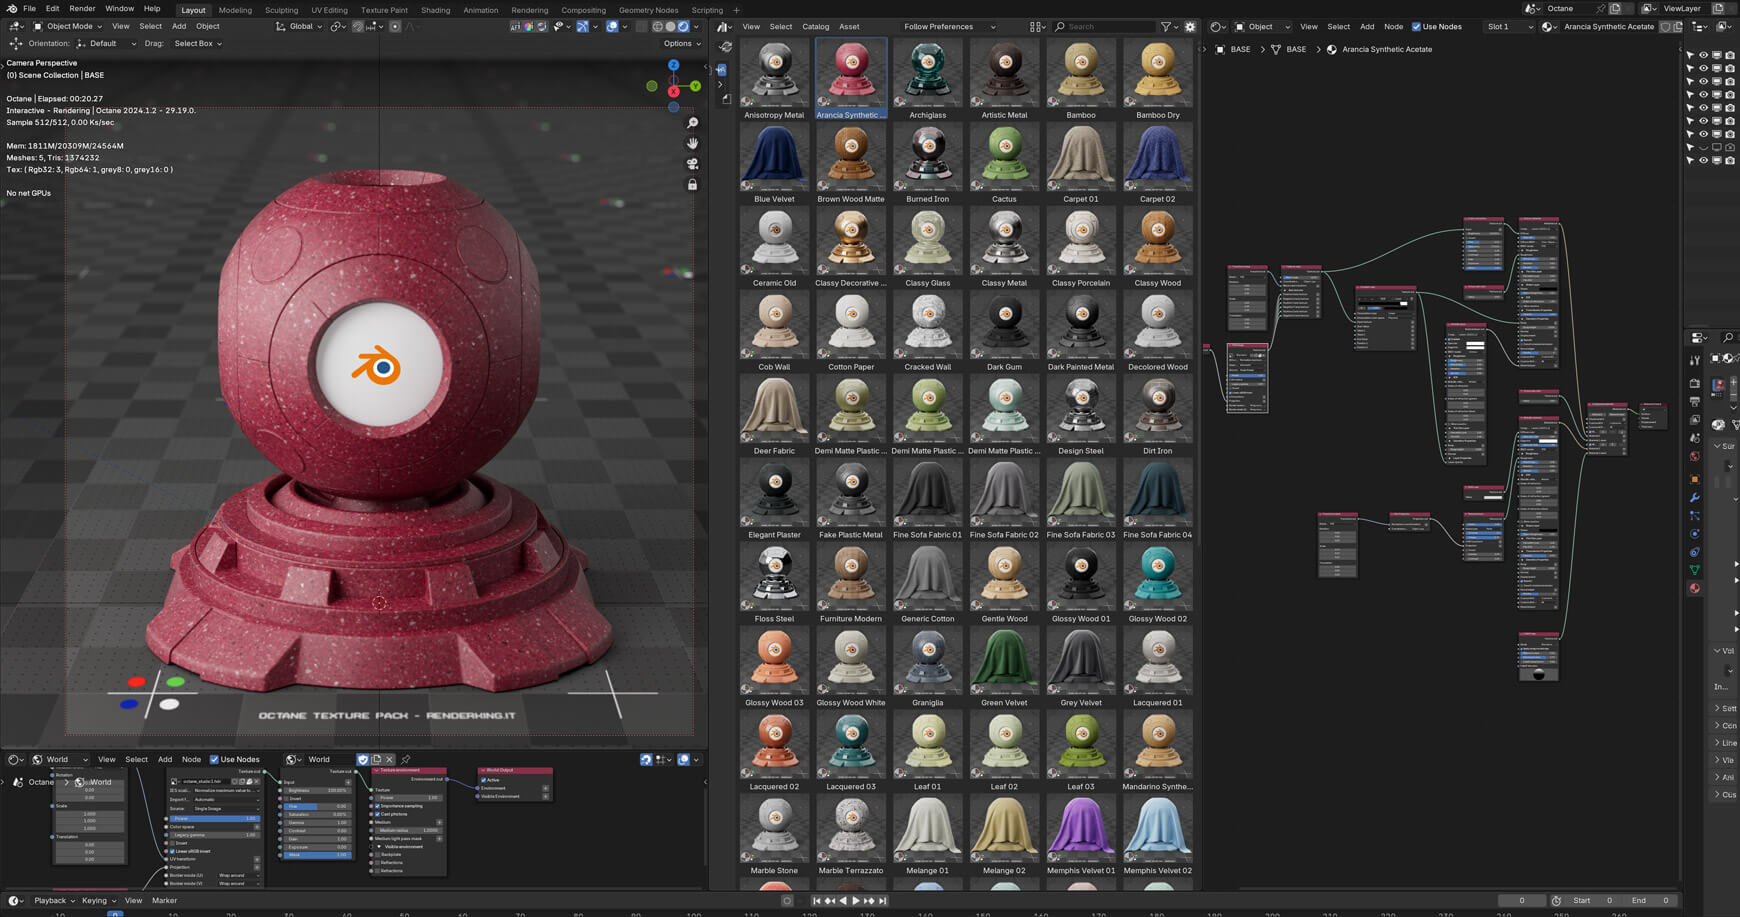The height and width of the screenshot is (917, 1740).
Task: Click the pan hand icon in viewport
Action: [692, 143]
